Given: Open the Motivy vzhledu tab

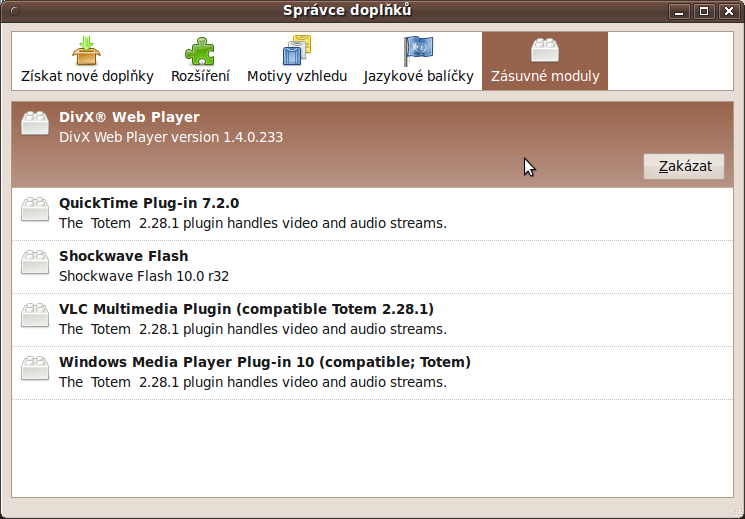Looking at the screenshot, I should click(x=297, y=61).
